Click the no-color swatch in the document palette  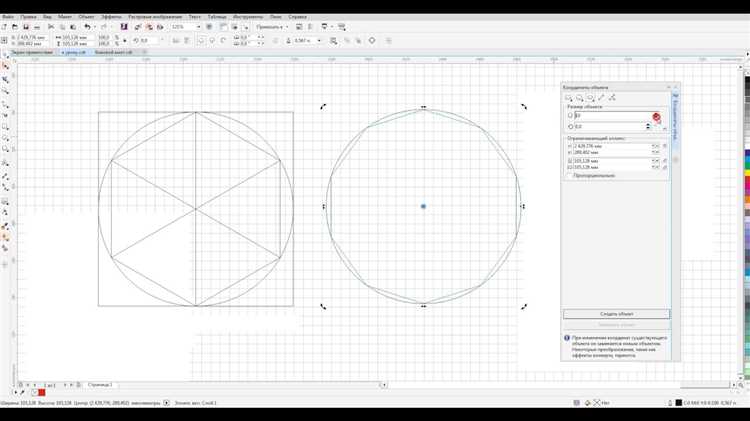[x=34, y=393]
